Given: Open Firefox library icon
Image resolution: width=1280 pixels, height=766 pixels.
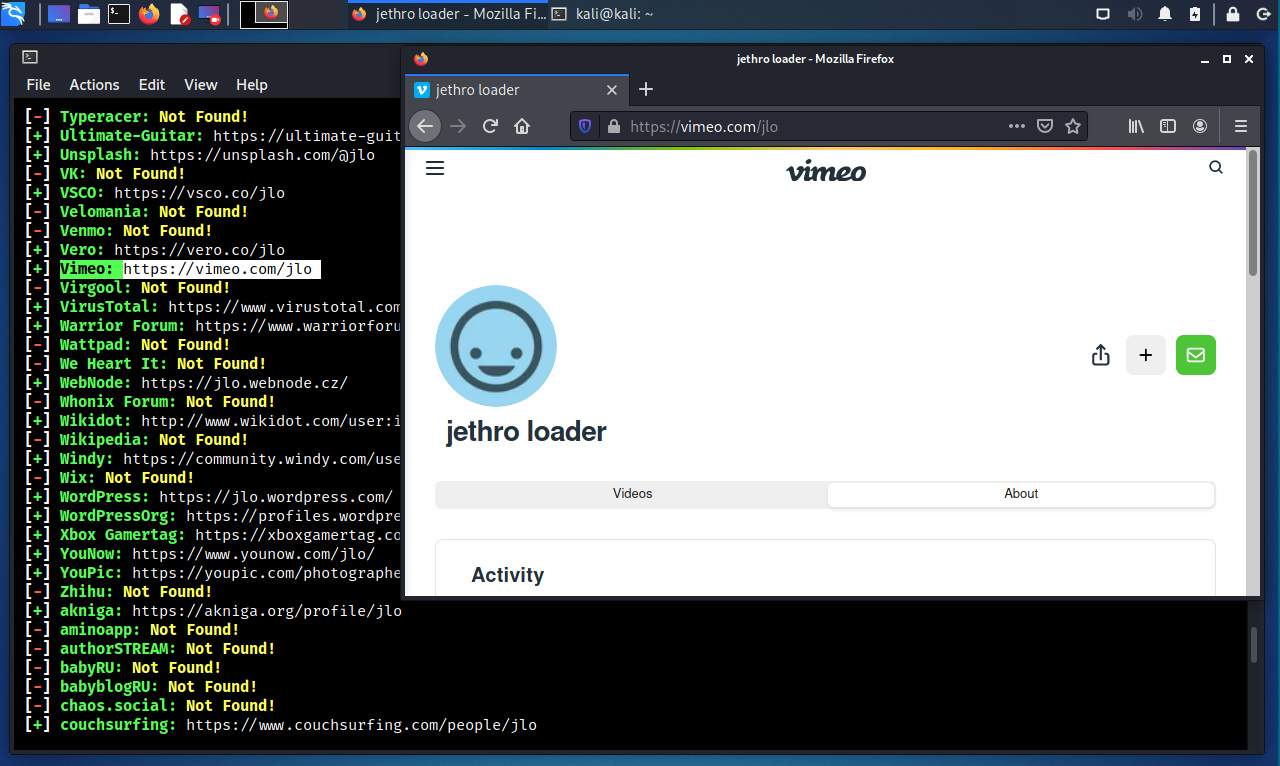Looking at the screenshot, I should point(1136,126).
